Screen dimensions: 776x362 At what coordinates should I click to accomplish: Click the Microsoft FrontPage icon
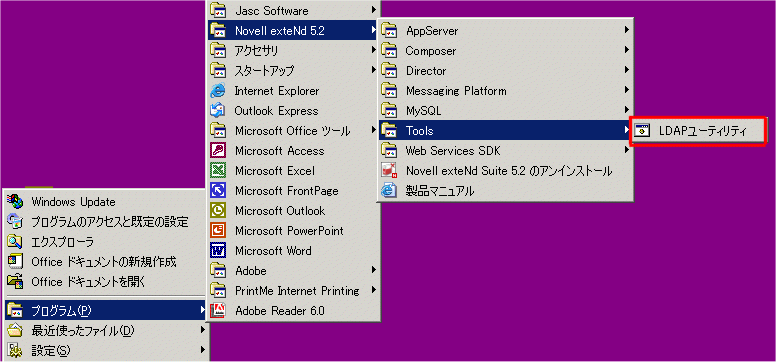point(218,191)
